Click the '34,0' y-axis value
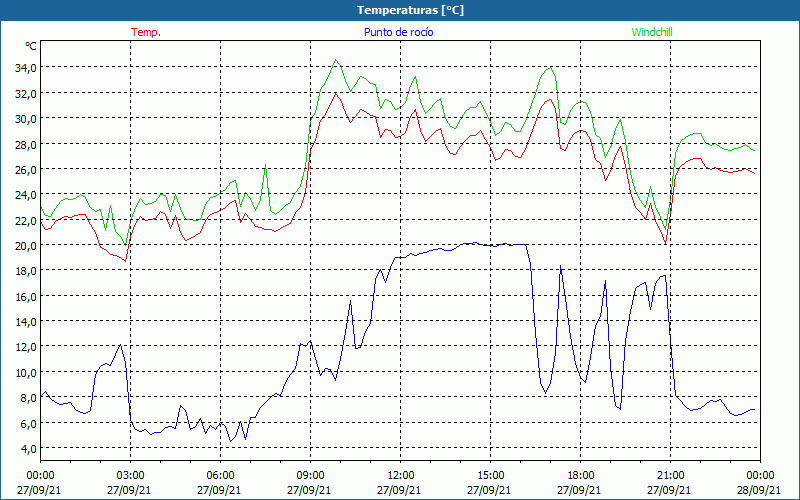The width and height of the screenshot is (800, 500). (26, 68)
